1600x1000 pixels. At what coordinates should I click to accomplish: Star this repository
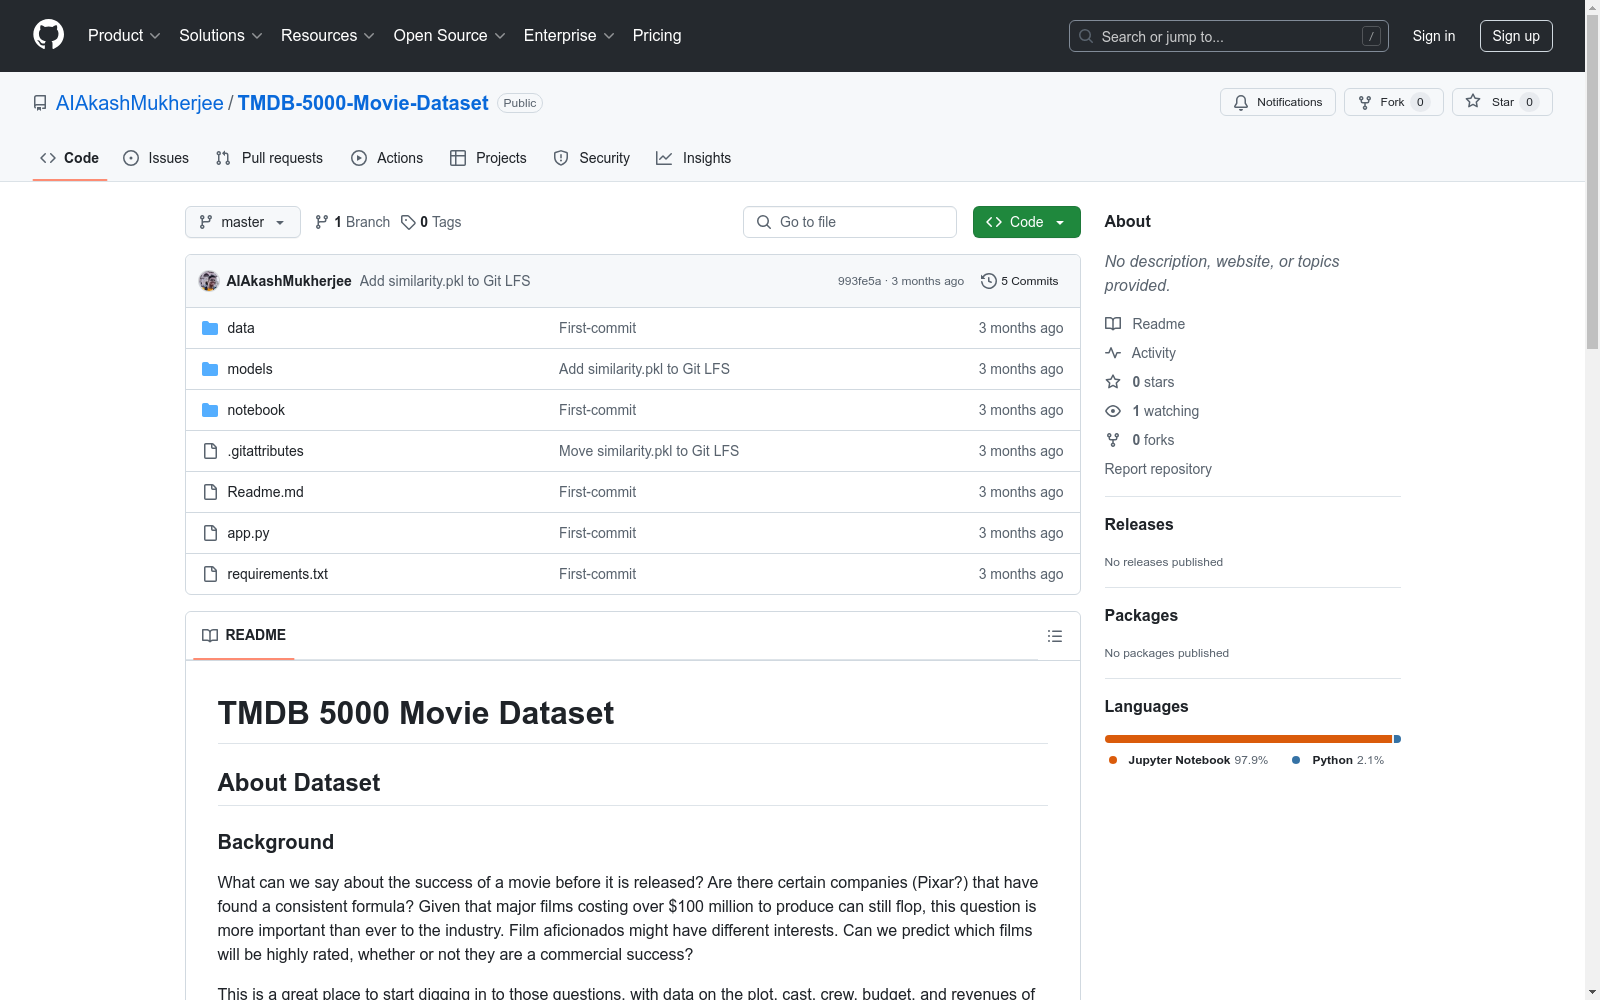point(1501,102)
